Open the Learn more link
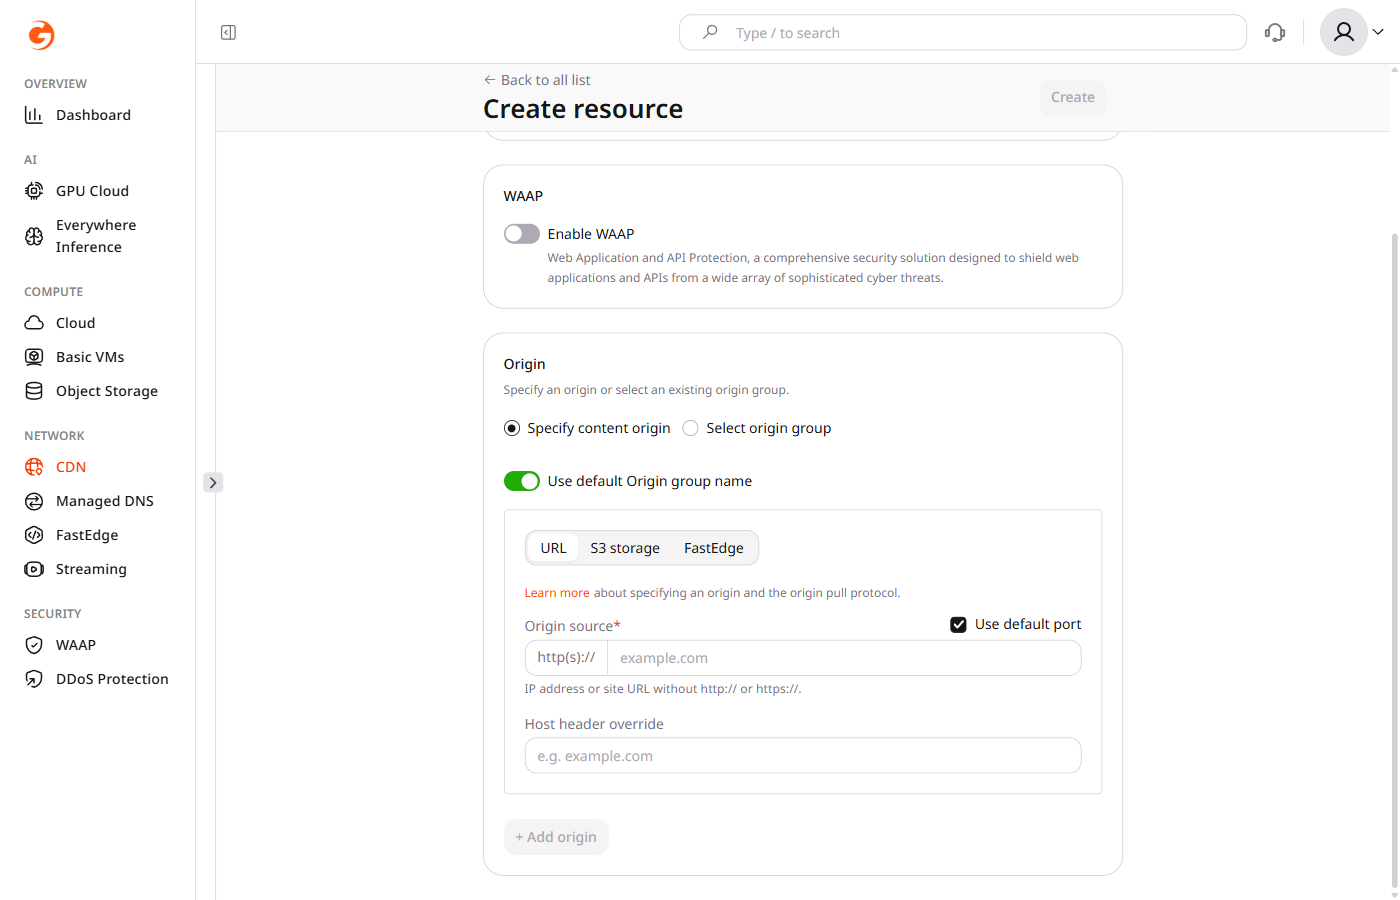The height and width of the screenshot is (900, 1400). [557, 593]
